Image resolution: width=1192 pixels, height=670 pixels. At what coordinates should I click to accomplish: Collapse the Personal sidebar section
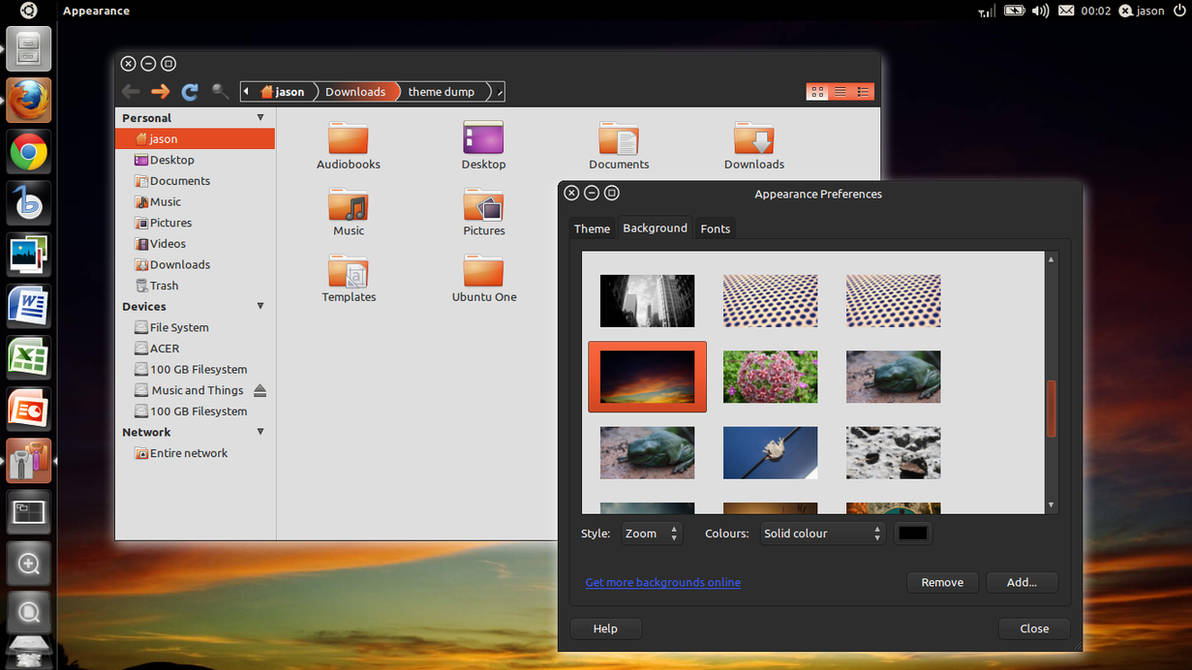(x=260, y=118)
